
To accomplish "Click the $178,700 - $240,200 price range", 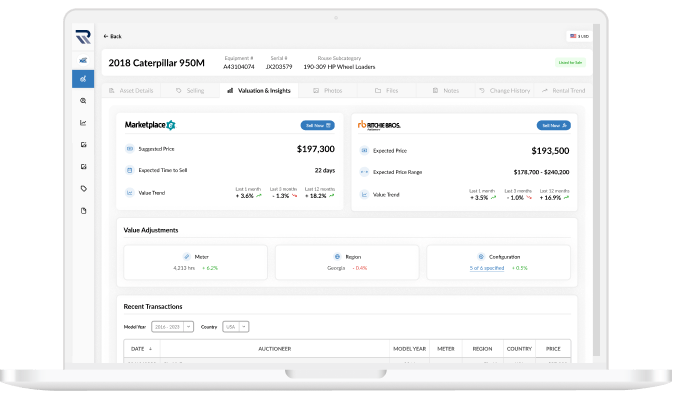I will click(x=541, y=172).
